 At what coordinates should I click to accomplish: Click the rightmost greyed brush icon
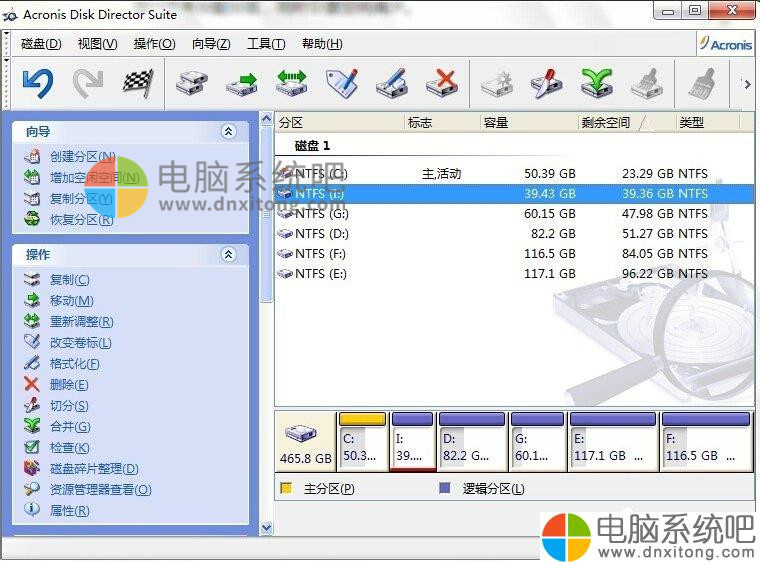[702, 83]
